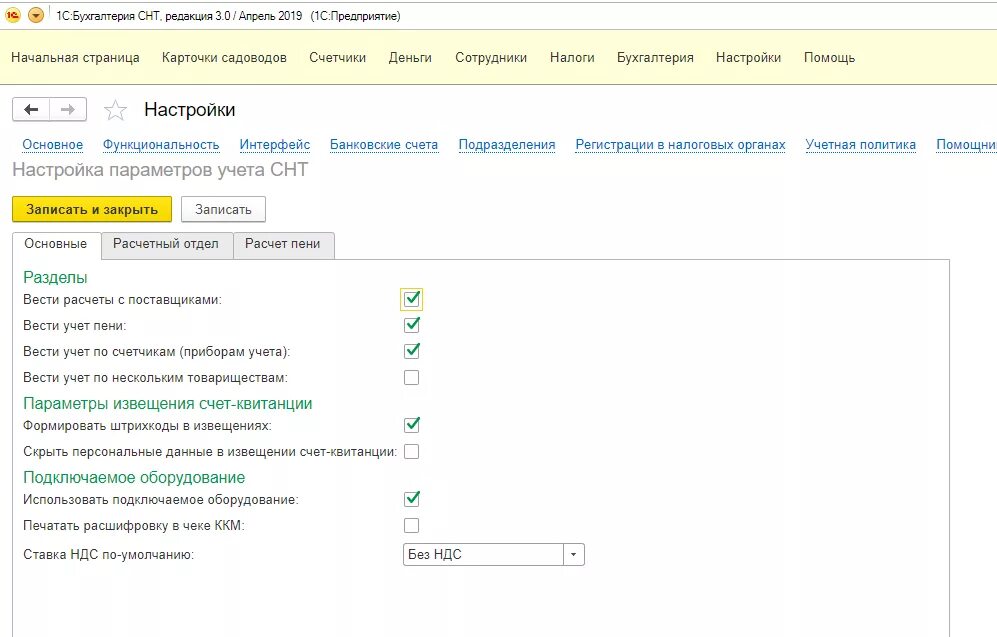Enable Вести учет по нескольким товариществам
Screen dimensions: 997x637
coord(412,378)
